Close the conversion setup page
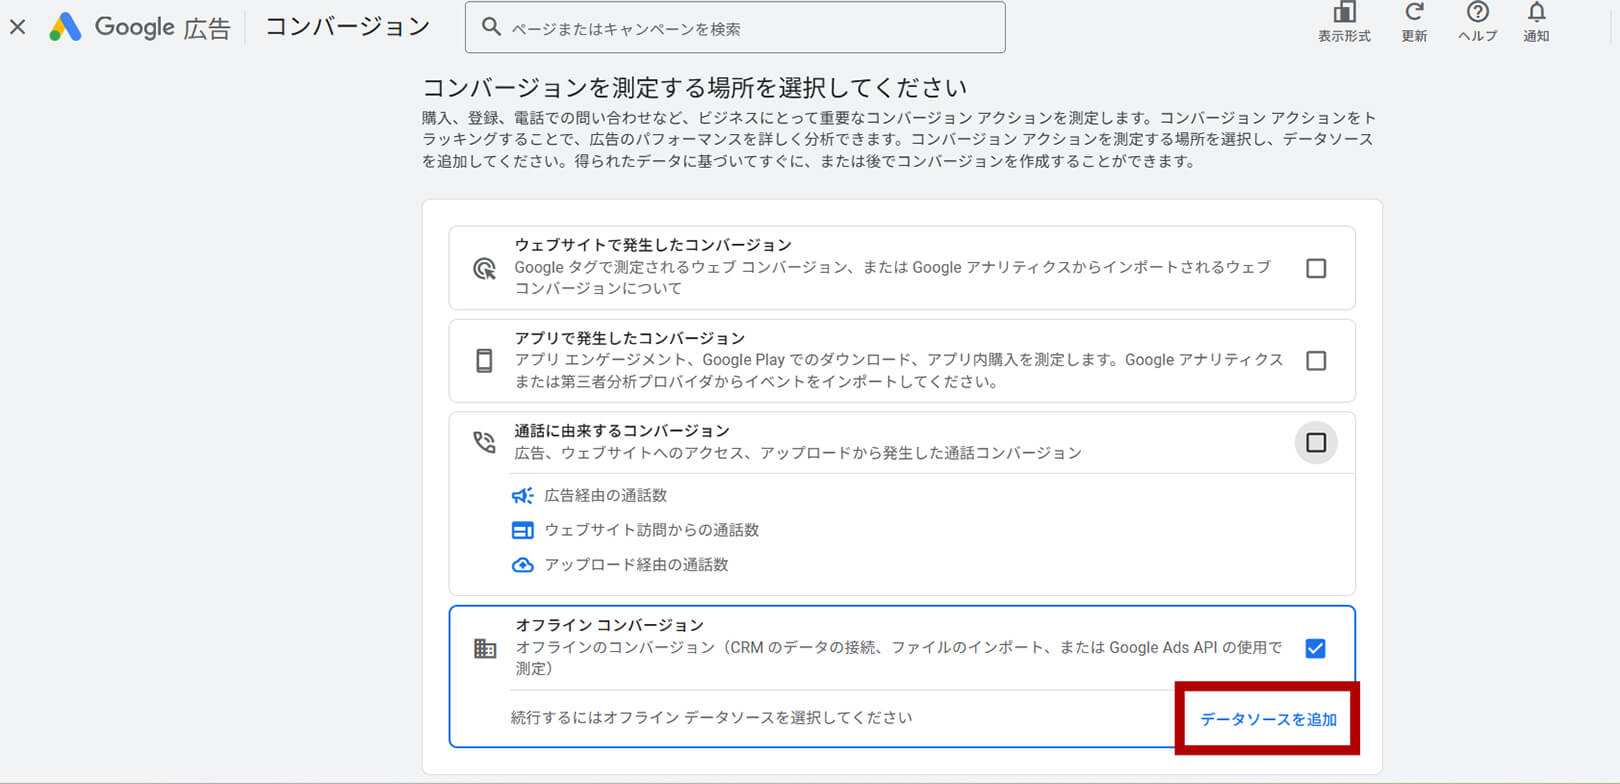1620x784 pixels. tap(18, 27)
